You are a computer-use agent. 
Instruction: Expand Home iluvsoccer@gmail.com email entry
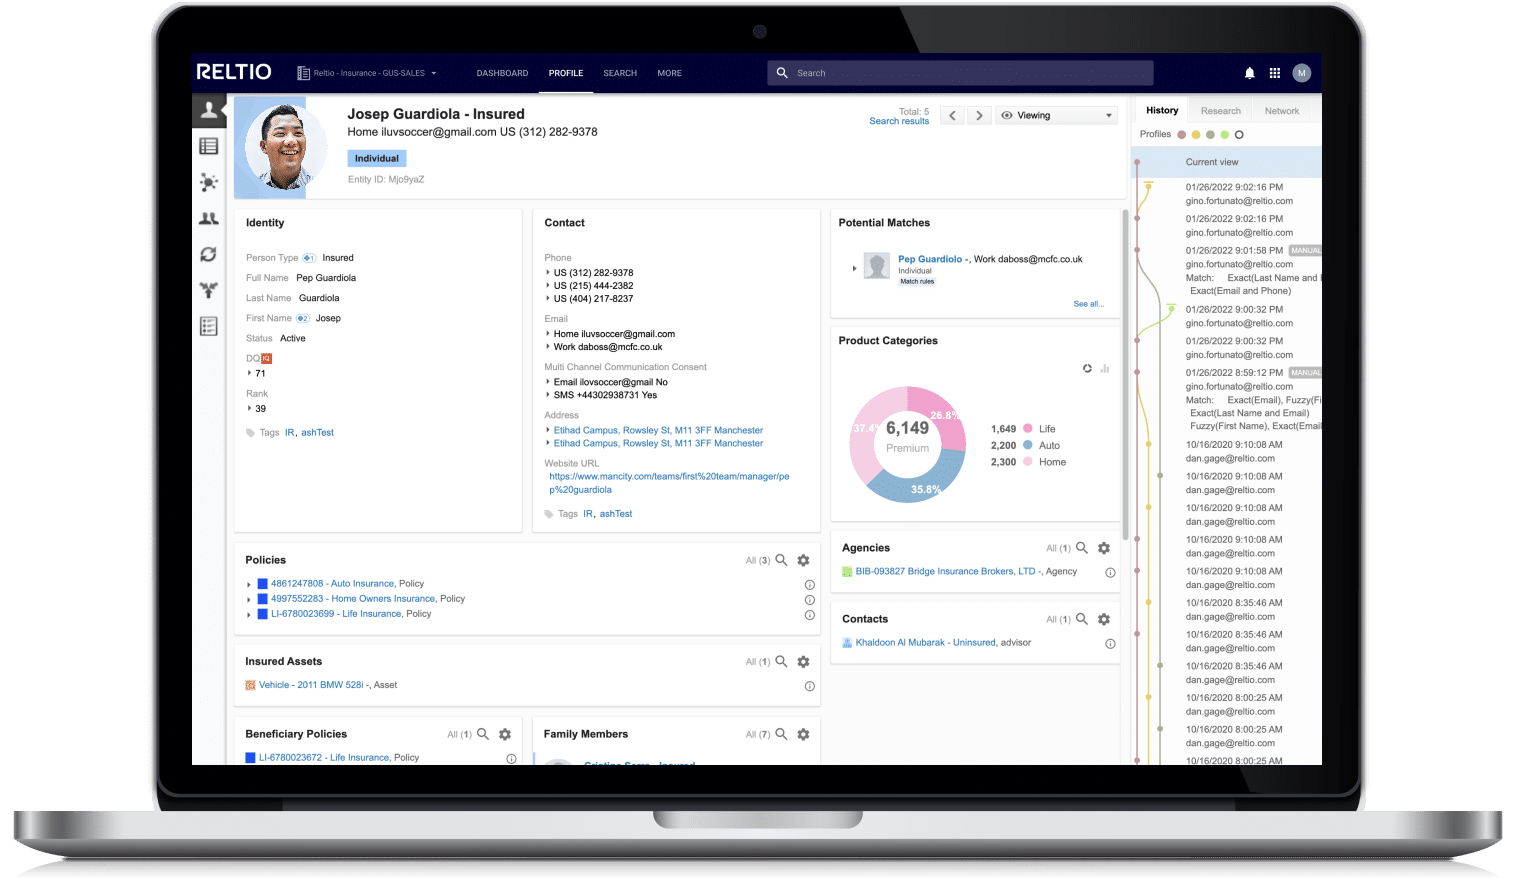coord(548,334)
